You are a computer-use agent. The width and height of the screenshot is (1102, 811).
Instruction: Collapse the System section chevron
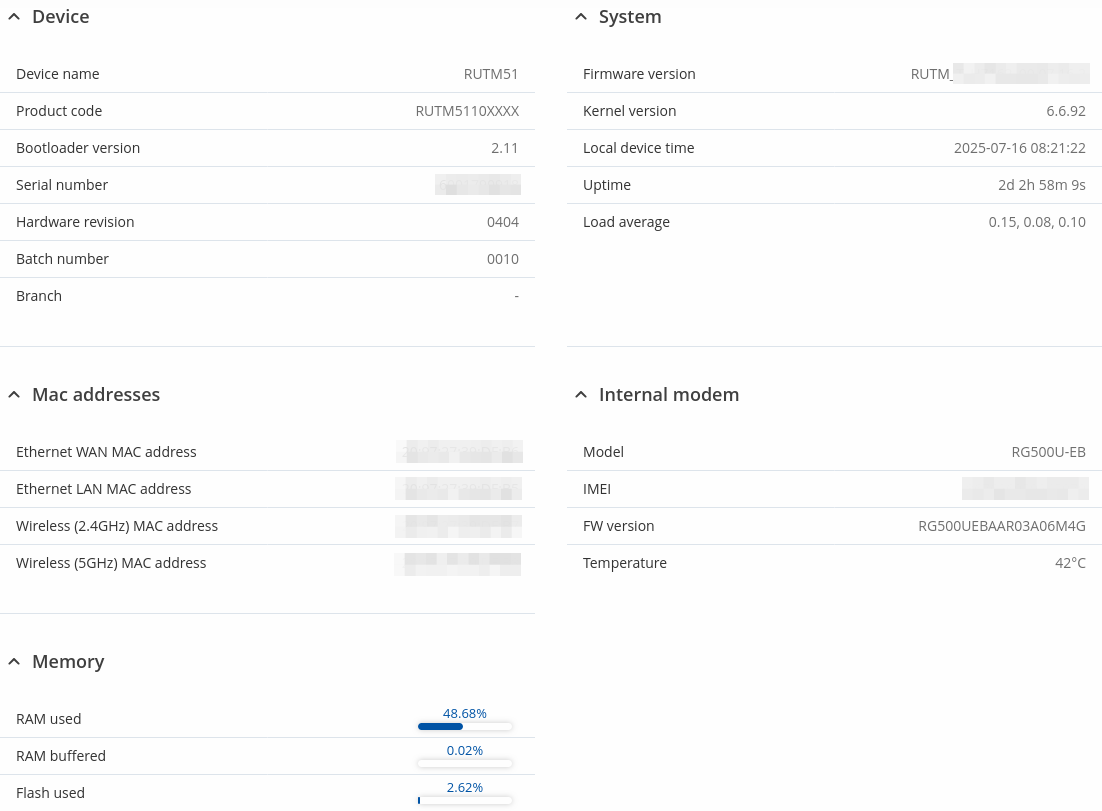pyautogui.click(x=581, y=17)
